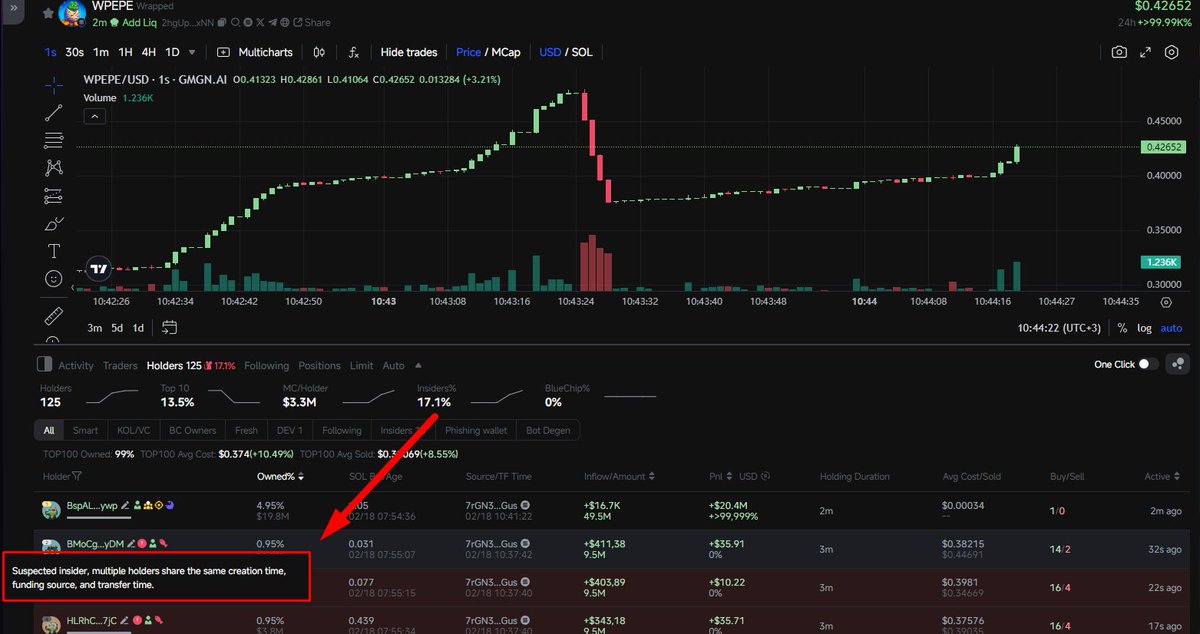Image resolution: width=1200 pixels, height=634 pixels.
Task: Search the token with magnifier icon
Action: [234, 22]
